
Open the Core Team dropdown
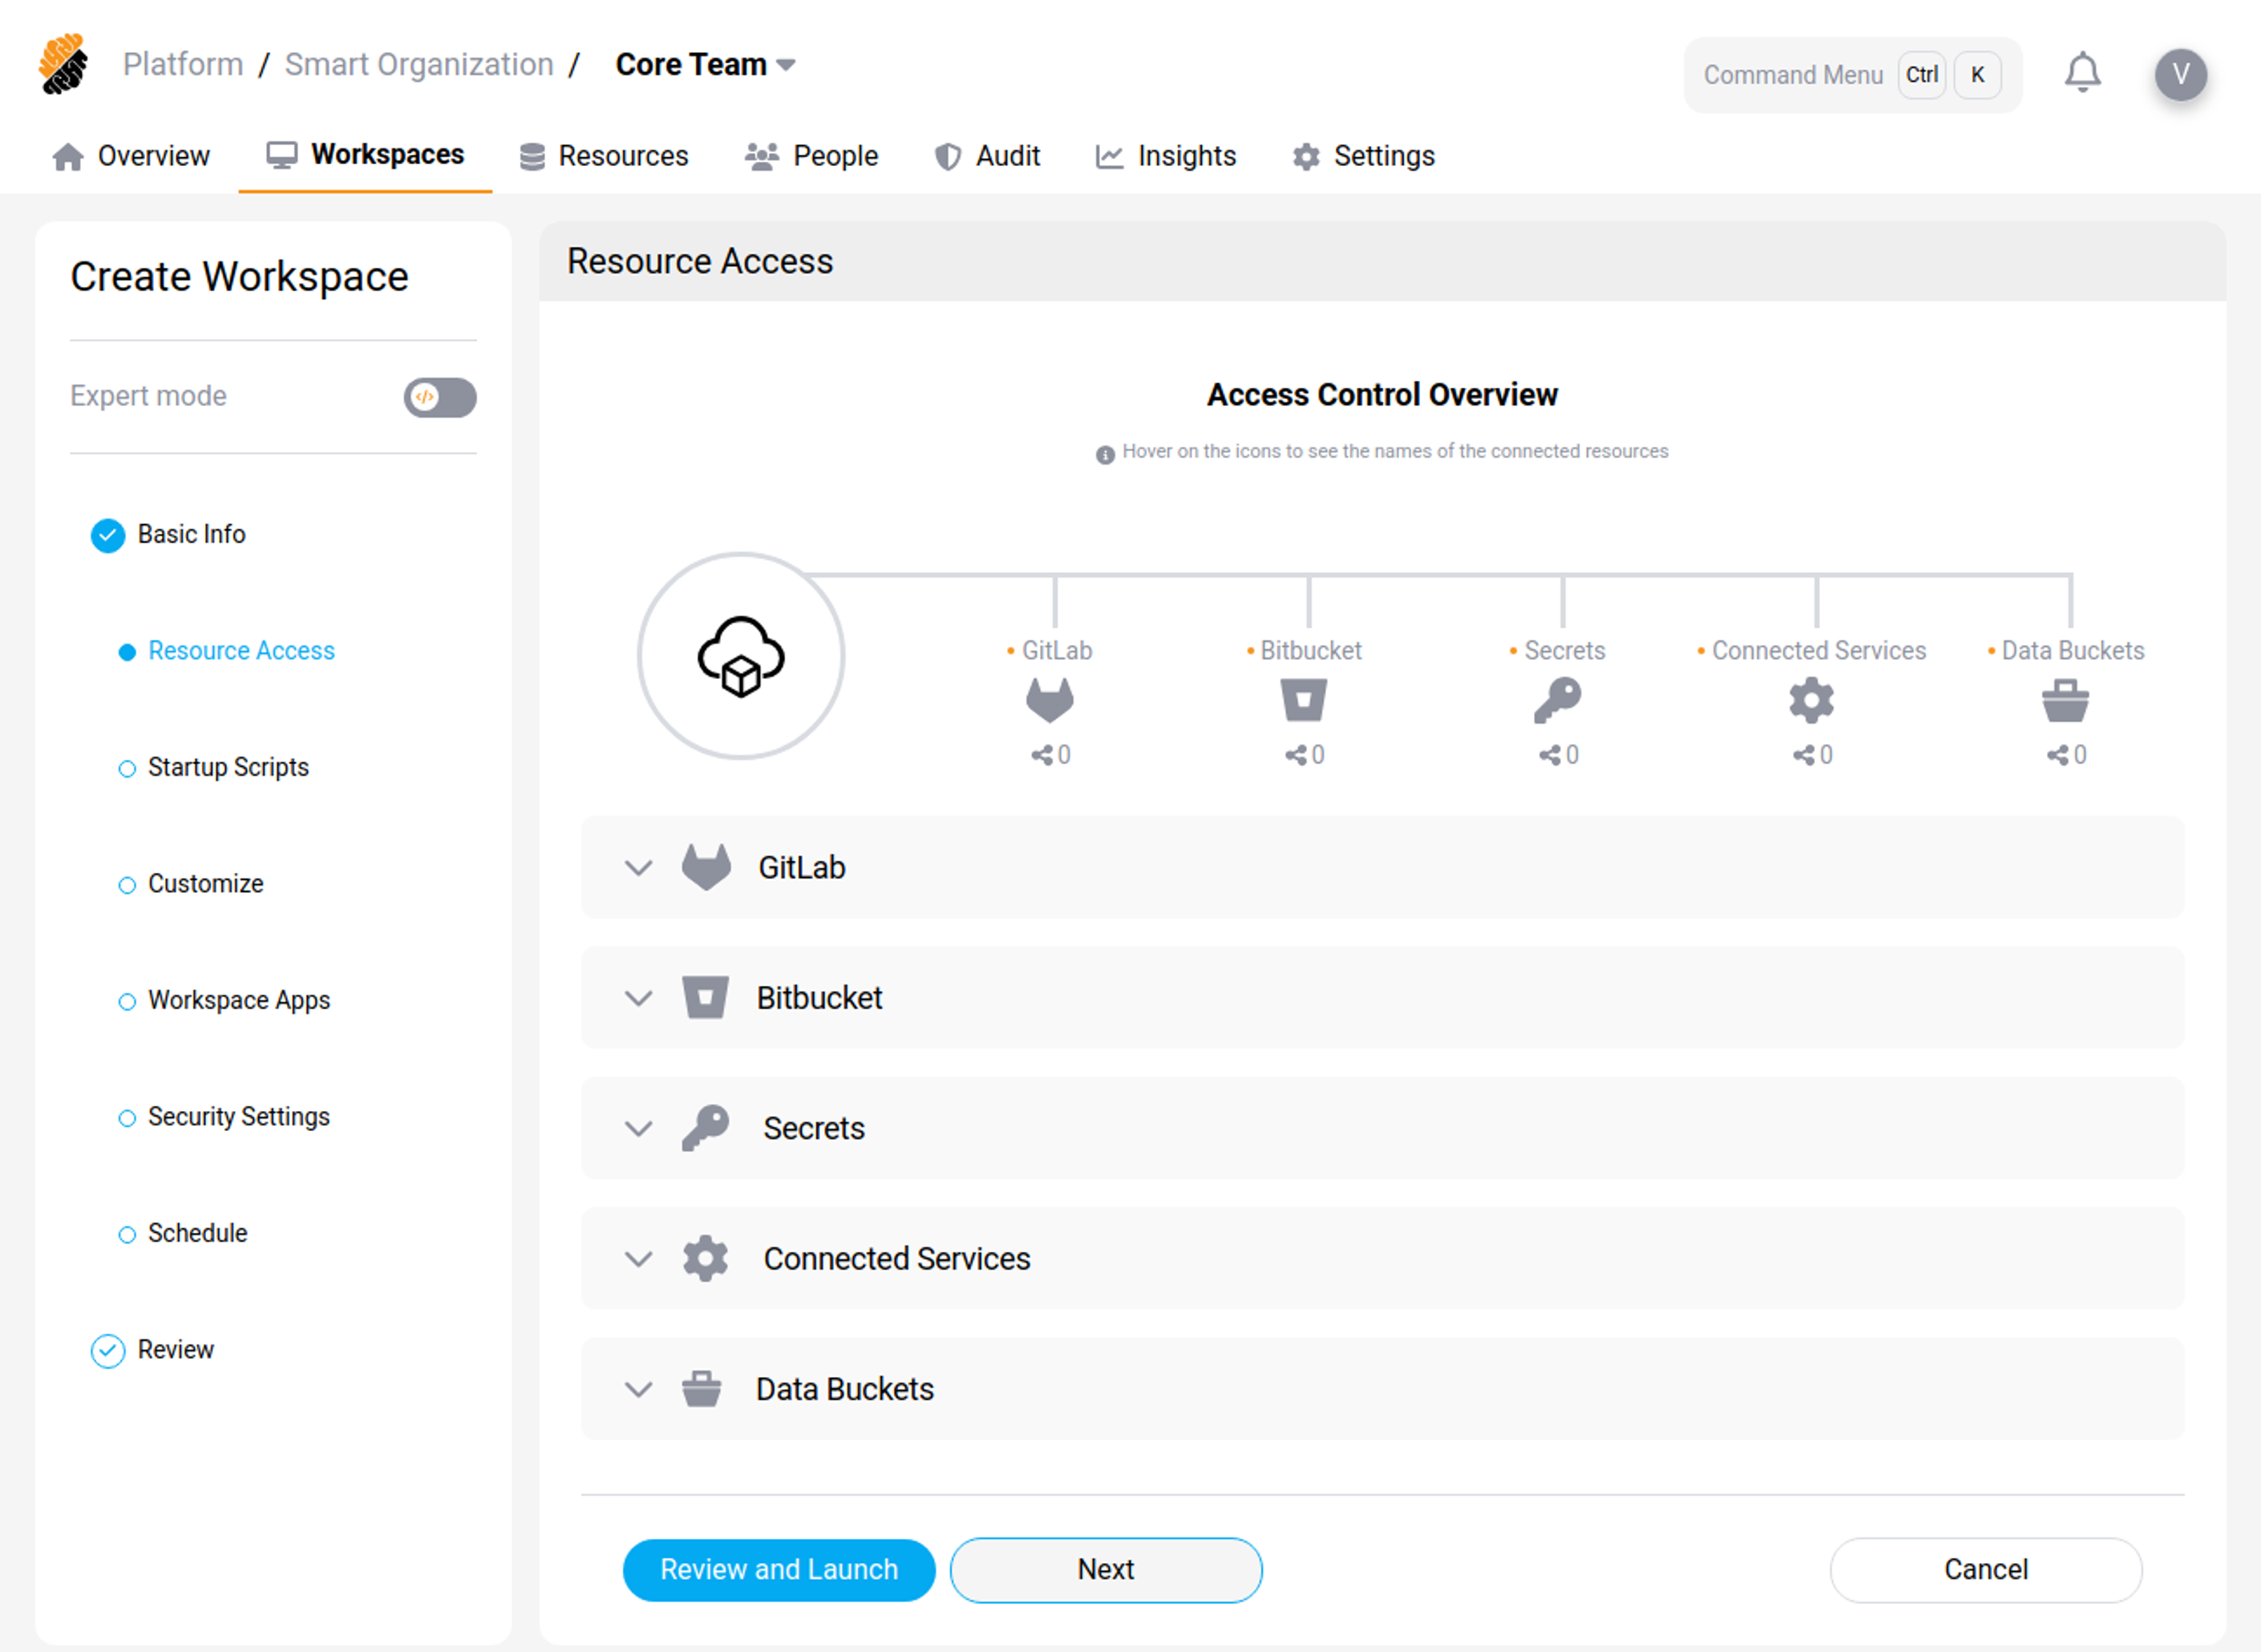pyautogui.click(x=705, y=65)
